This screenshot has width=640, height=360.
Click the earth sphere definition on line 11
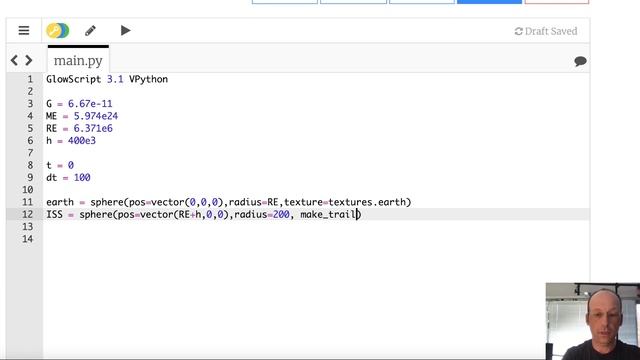pos(229,202)
